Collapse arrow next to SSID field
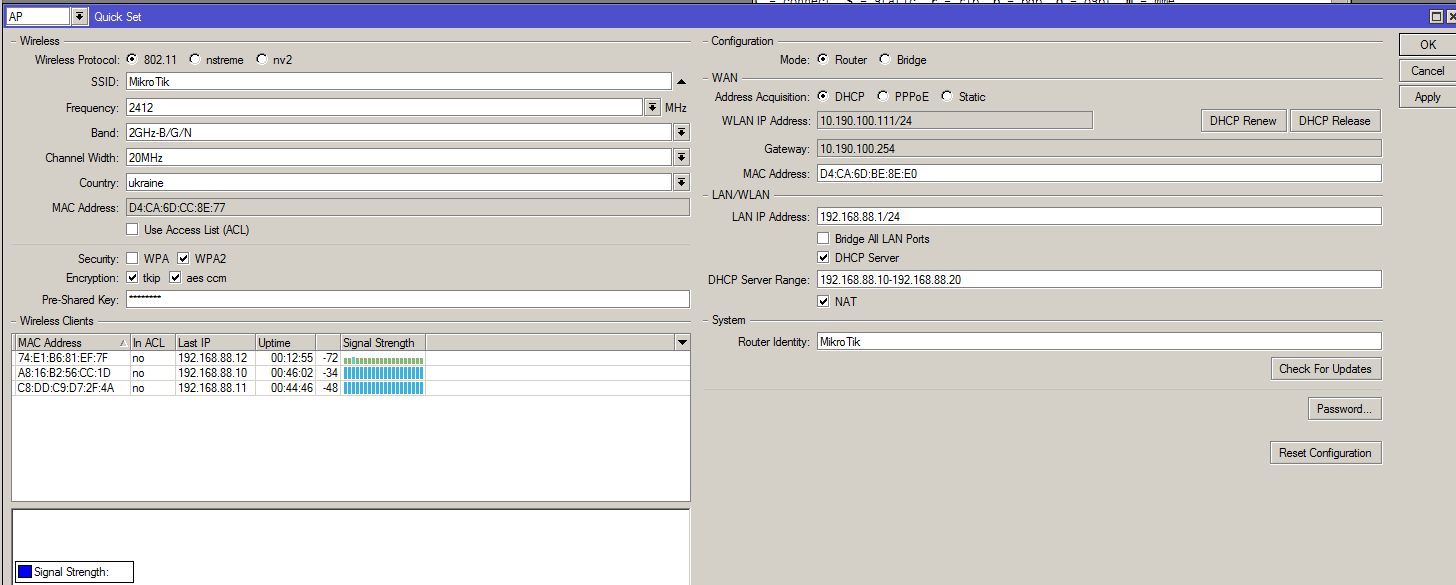 click(681, 82)
